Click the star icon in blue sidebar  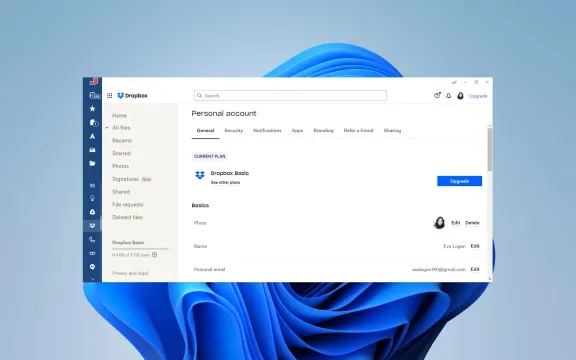tap(92, 108)
